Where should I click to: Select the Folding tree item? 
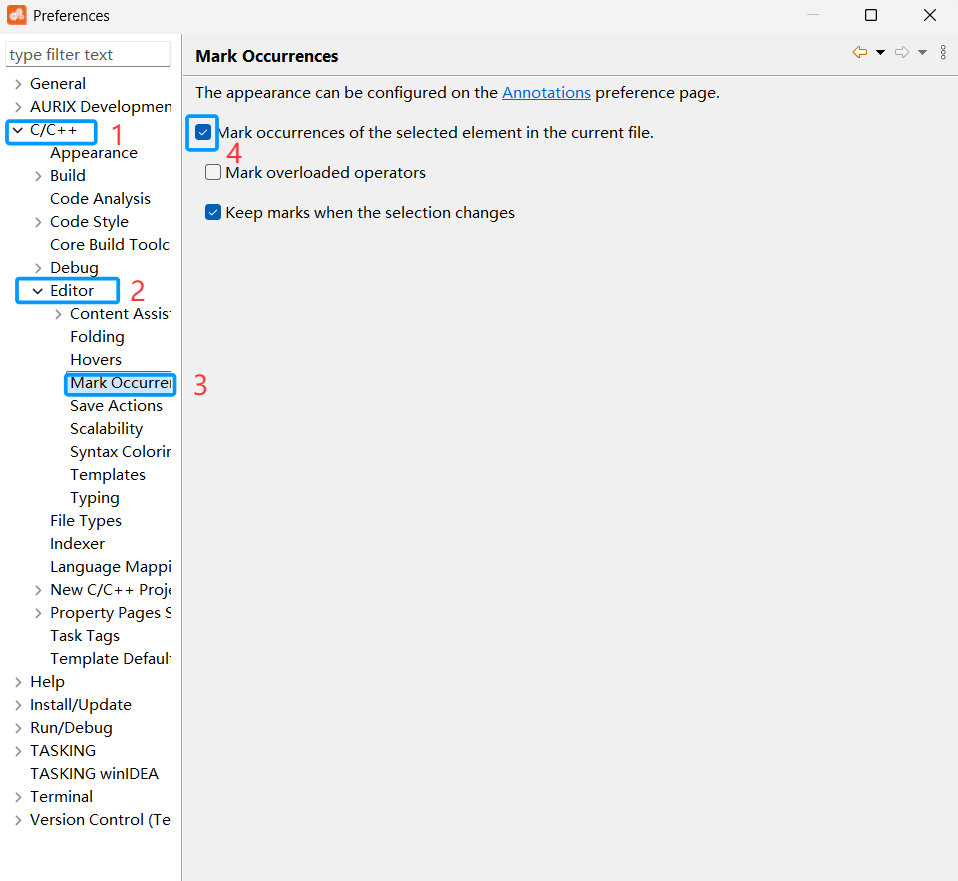[97, 337]
